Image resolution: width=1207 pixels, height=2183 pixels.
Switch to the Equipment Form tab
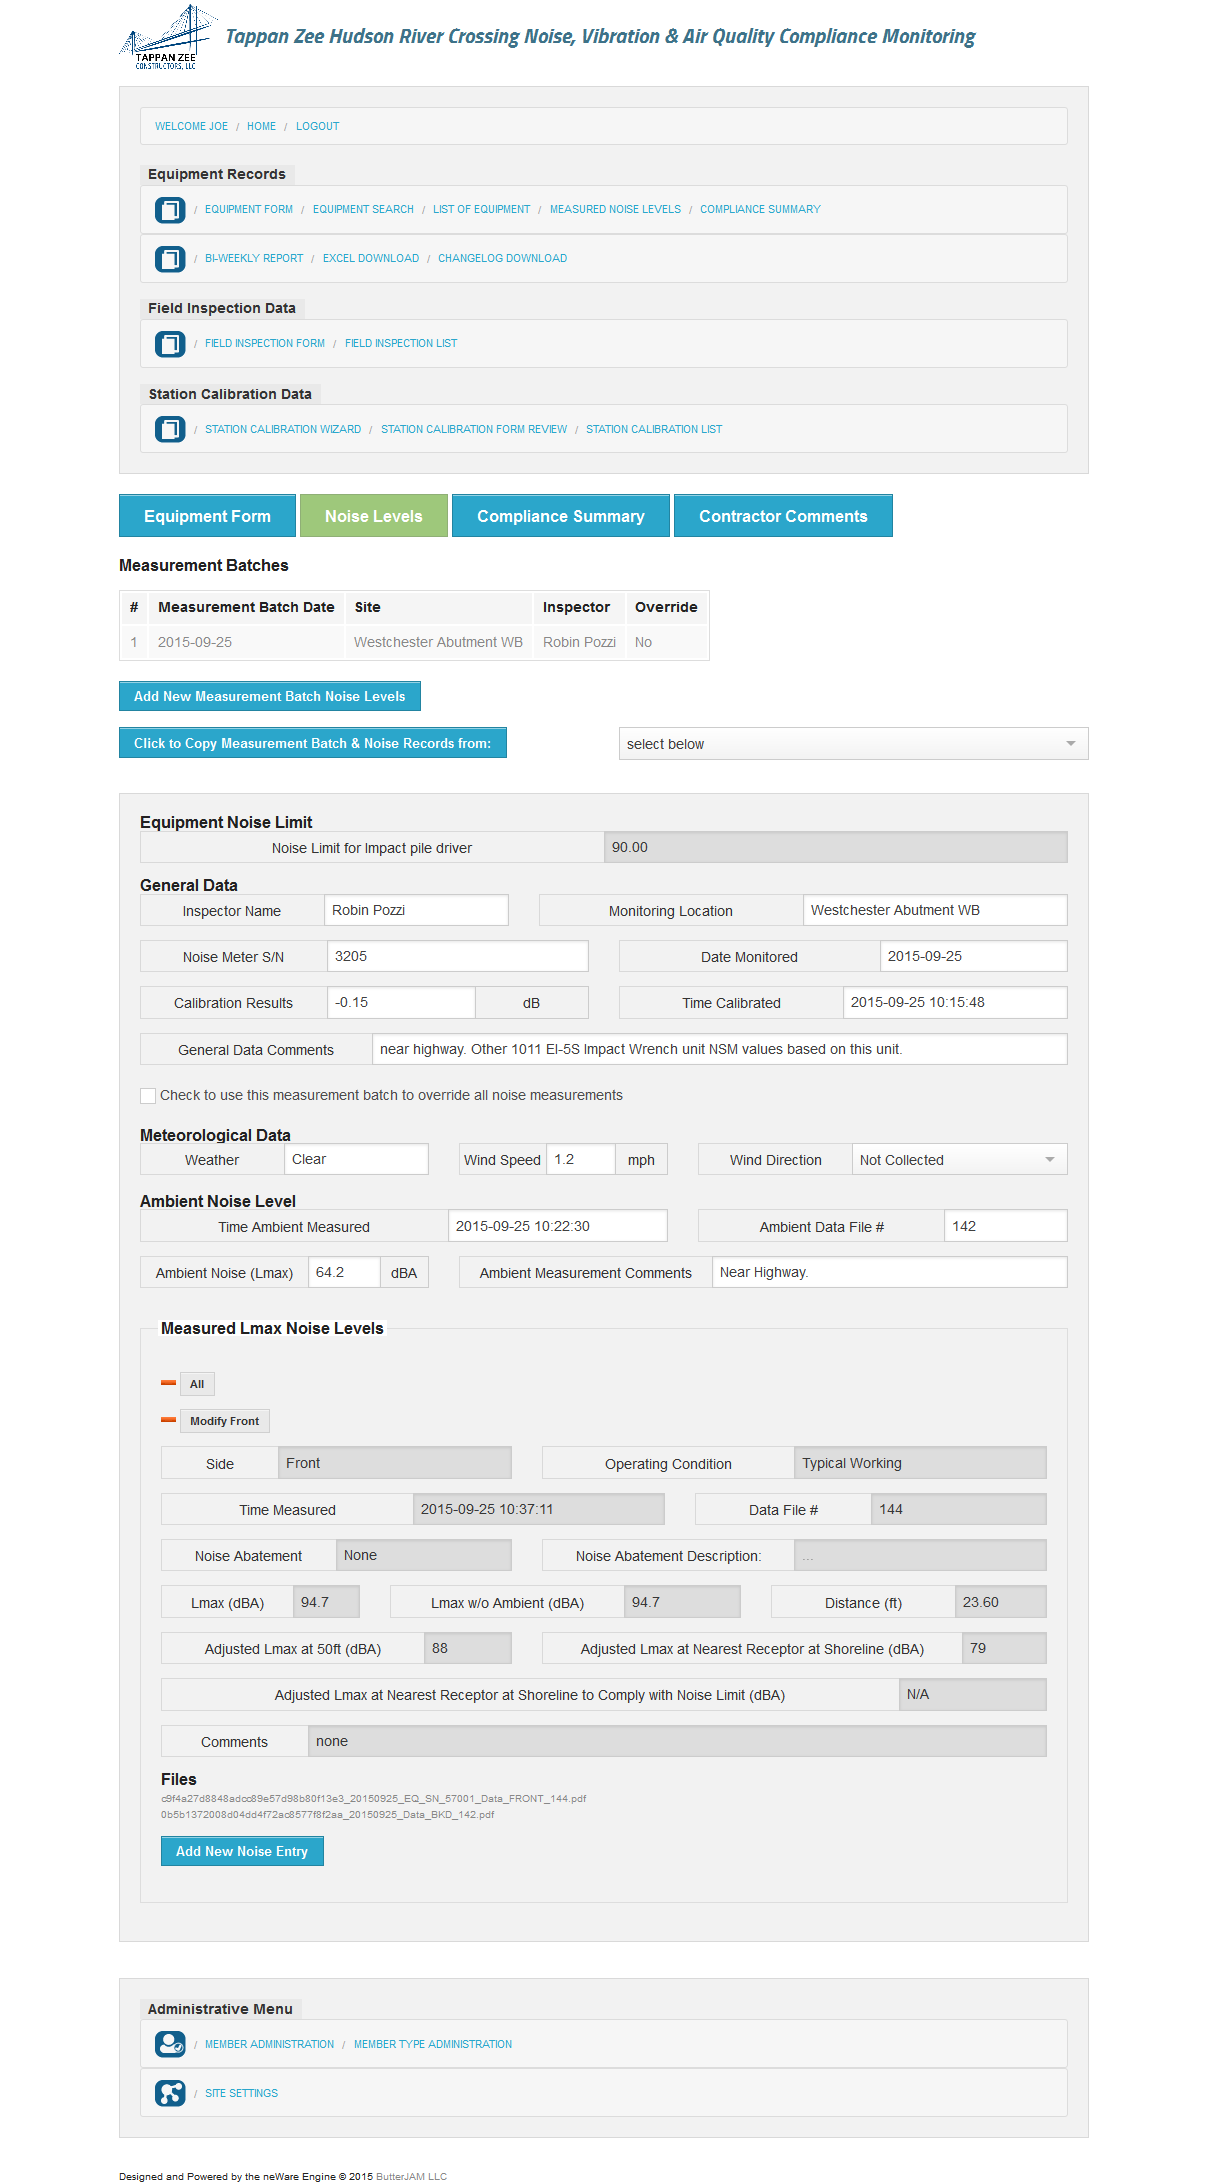[207, 516]
